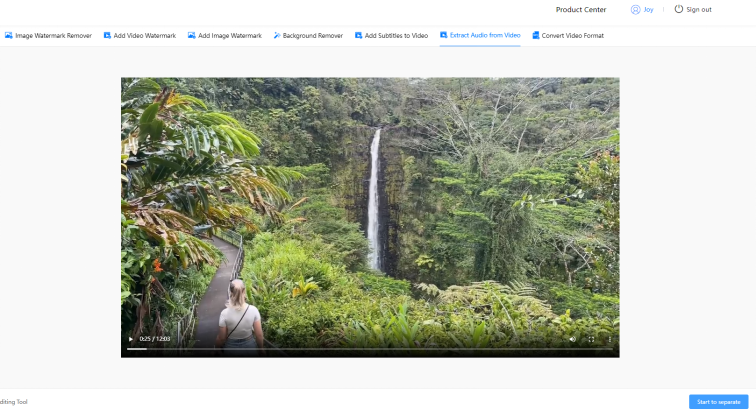Click the waterfall video preview
The width and height of the screenshot is (756, 410).
370,218
